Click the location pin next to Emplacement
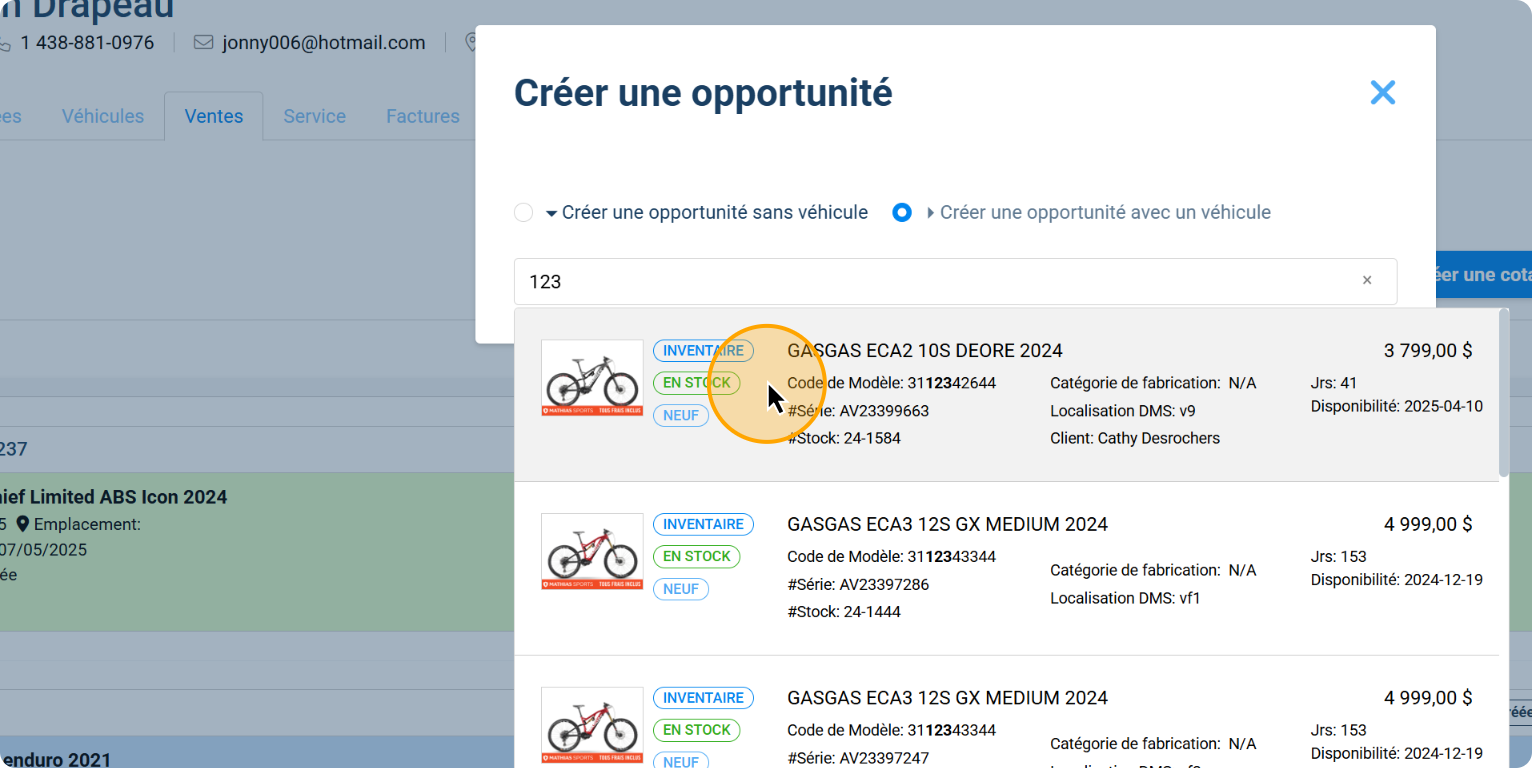The image size is (1532, 768). click(23, 524)
